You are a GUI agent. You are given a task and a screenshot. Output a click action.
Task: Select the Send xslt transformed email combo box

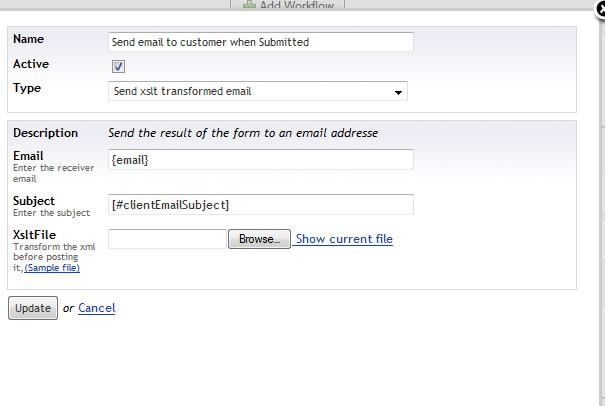(258, 91)
